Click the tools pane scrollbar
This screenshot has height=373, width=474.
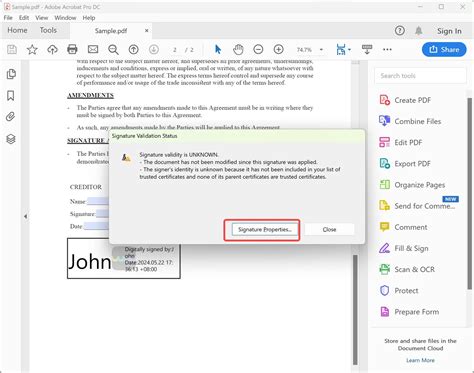pos(470,193)
